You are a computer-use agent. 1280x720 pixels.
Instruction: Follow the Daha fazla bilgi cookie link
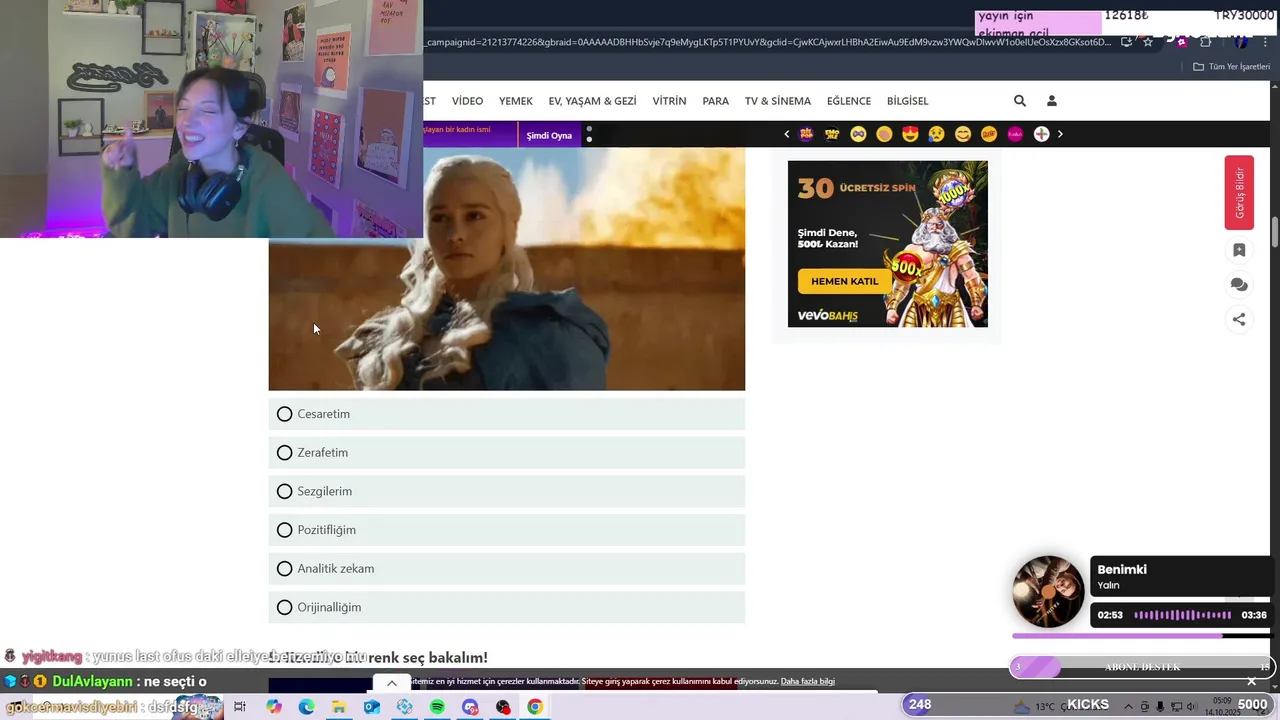[807, 682]
